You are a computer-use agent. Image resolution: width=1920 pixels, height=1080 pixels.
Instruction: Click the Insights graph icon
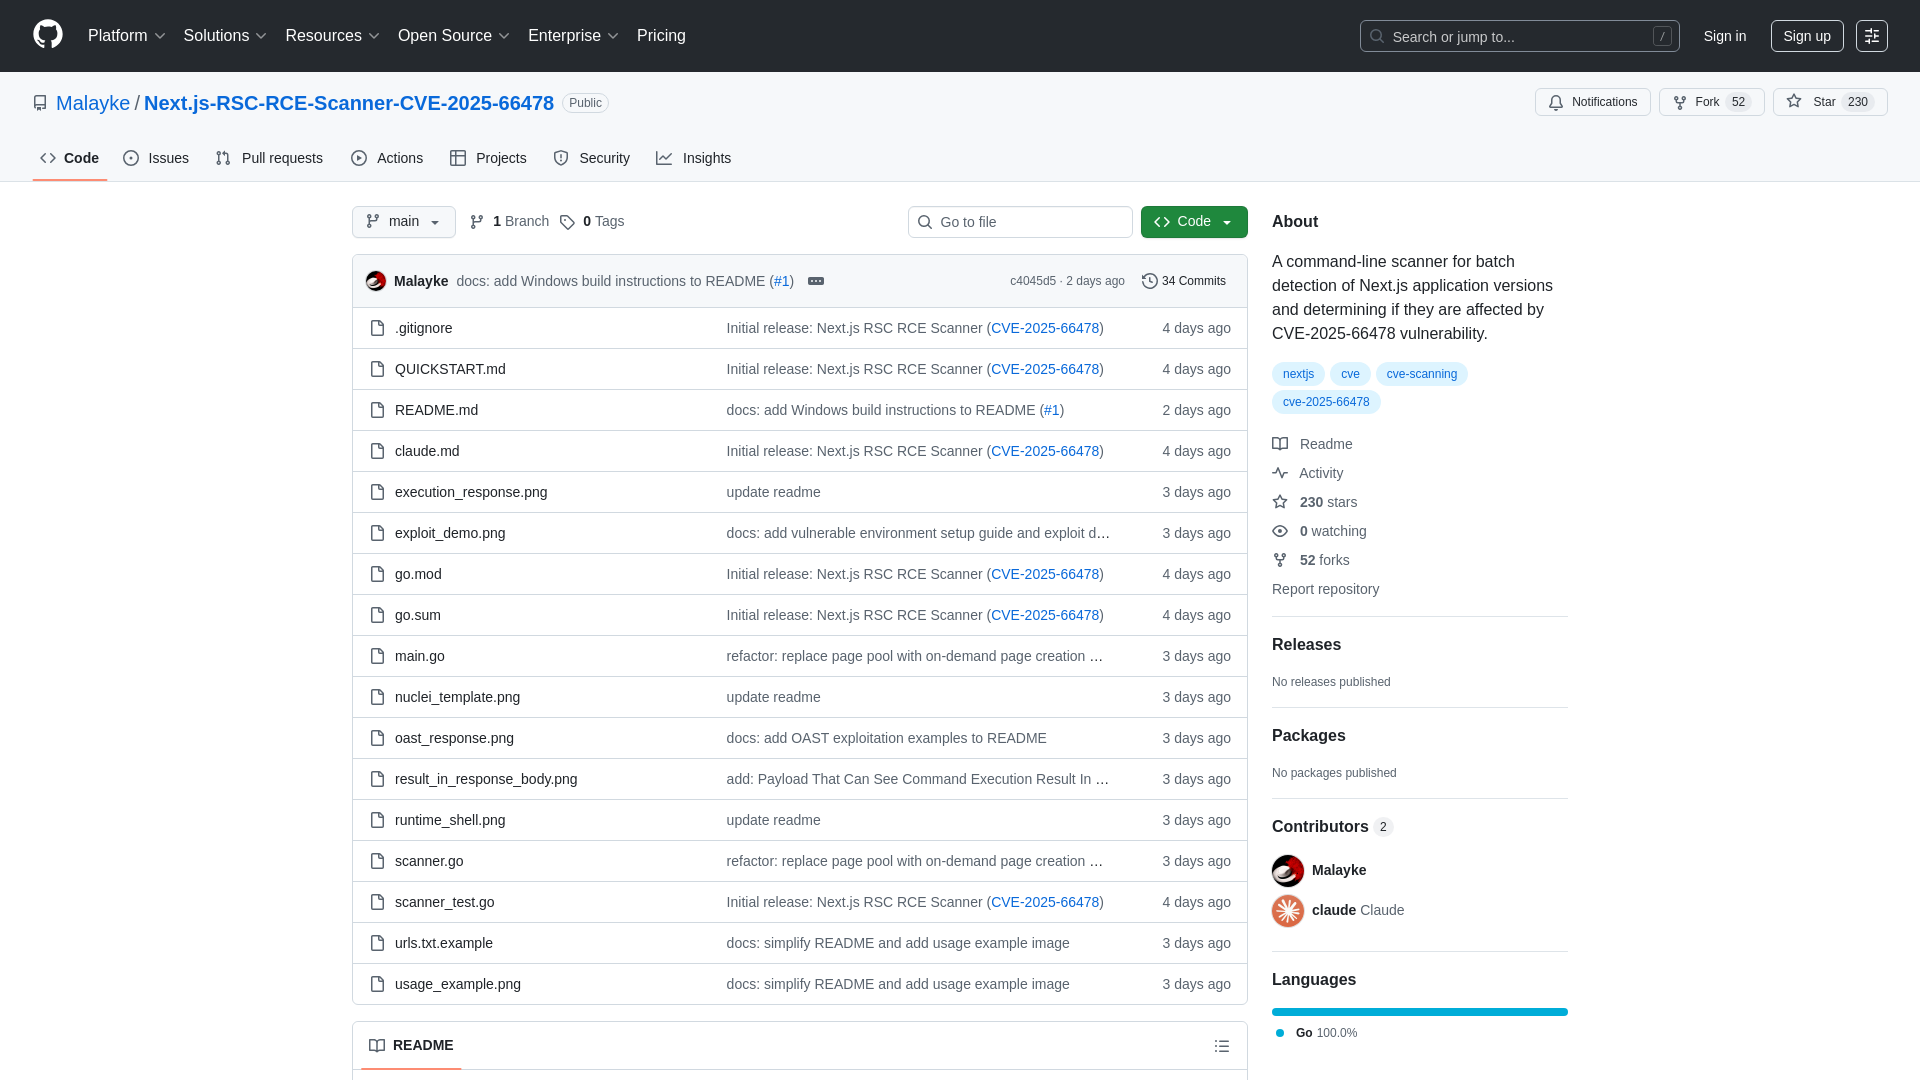[665, 158]
